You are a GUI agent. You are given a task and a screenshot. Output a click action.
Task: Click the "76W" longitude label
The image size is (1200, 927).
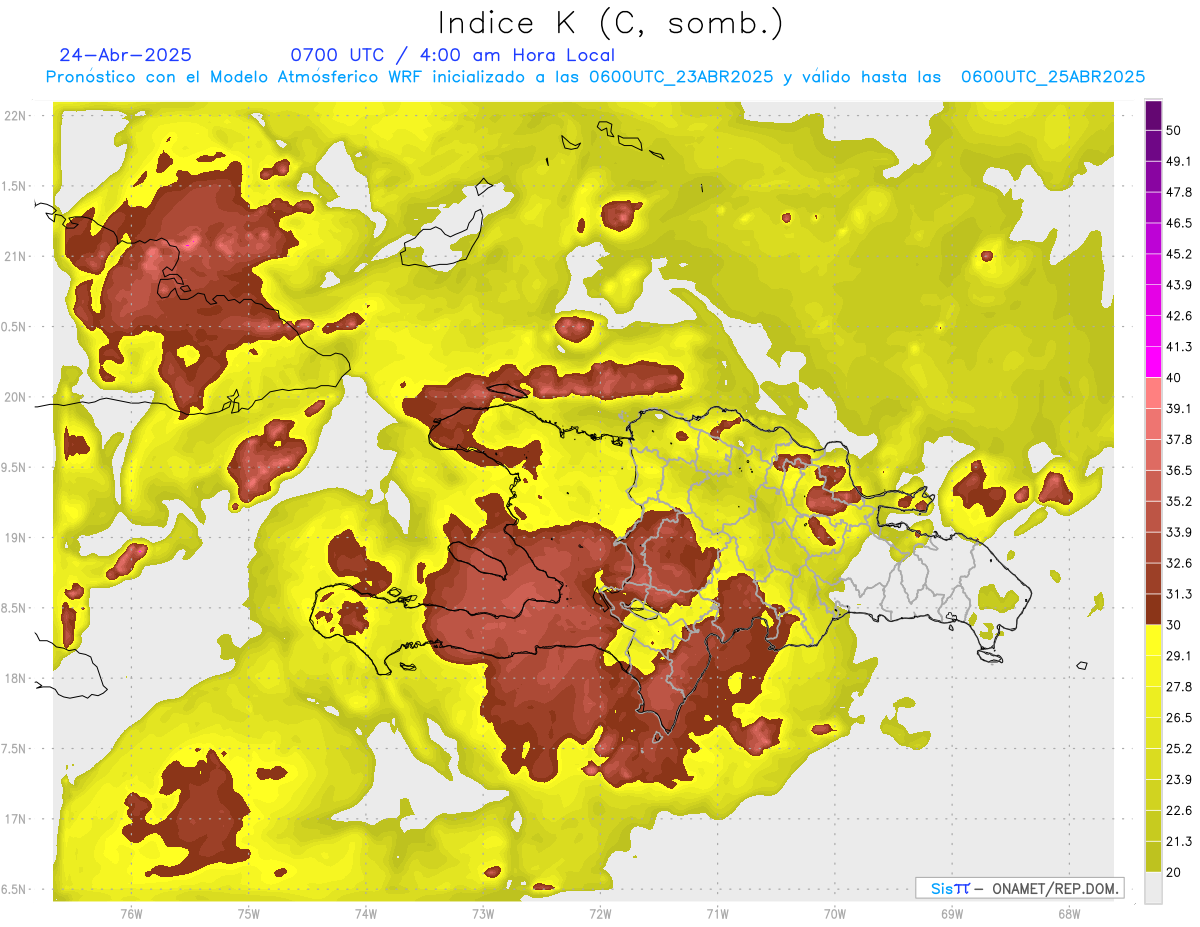pos(131,914)
